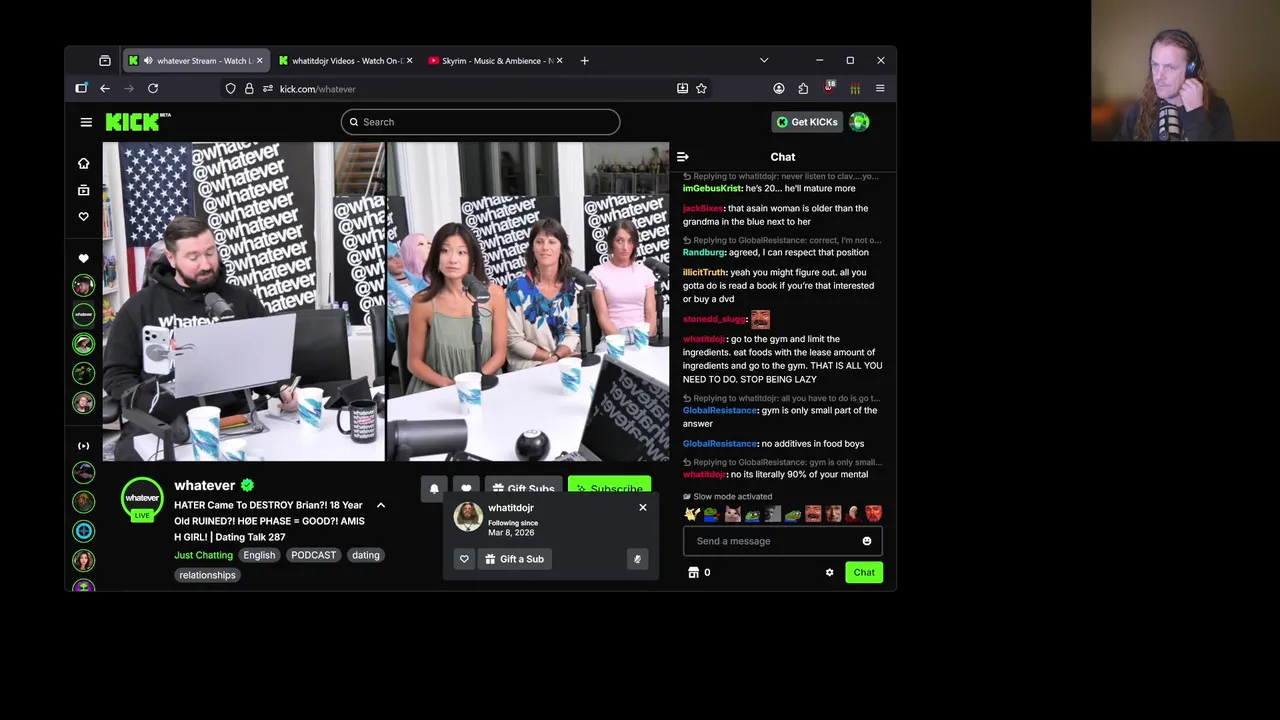Click the Send a message field
The width and height of the screenshot is (1280, 720).
pyautogui.click(x=772, y=541)
